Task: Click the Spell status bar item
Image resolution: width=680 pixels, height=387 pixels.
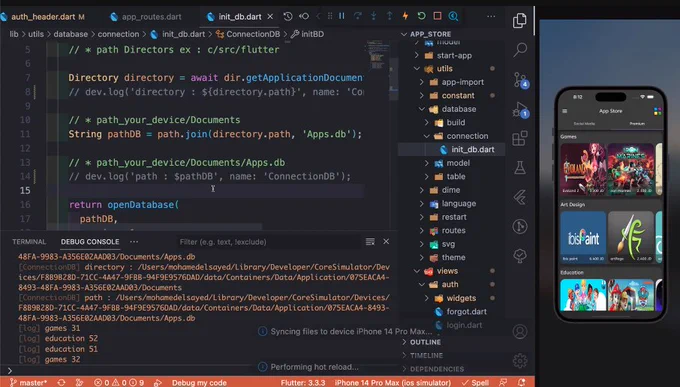Action: coord(475,383)
